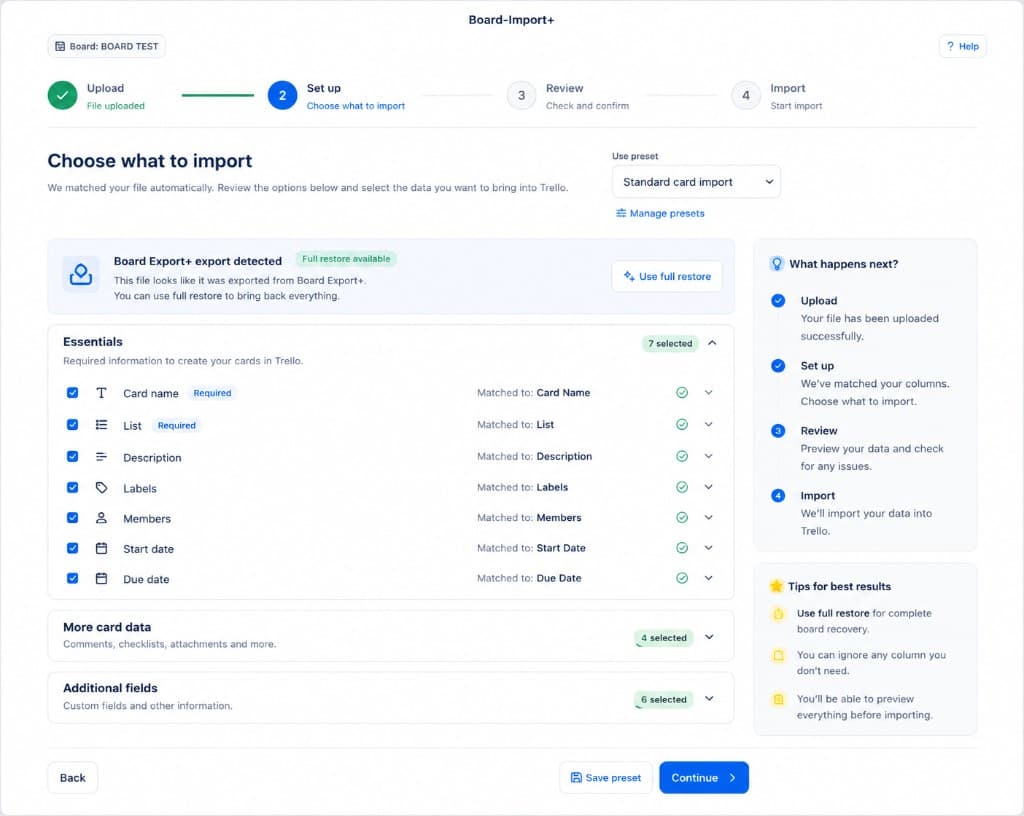Click the star icon beside Tips for best results
Viewport: 1024px width, 816px height.
776,586
